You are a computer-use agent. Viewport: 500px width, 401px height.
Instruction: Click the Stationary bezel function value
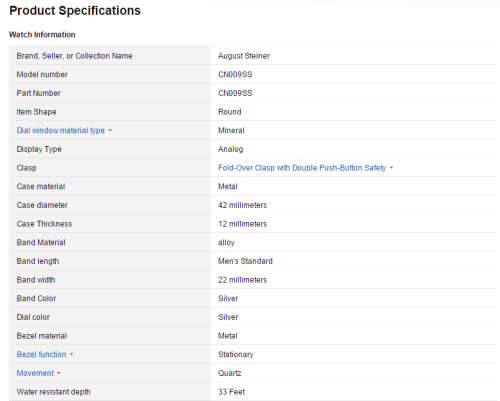pyautogui.click(x=236, y=354)
